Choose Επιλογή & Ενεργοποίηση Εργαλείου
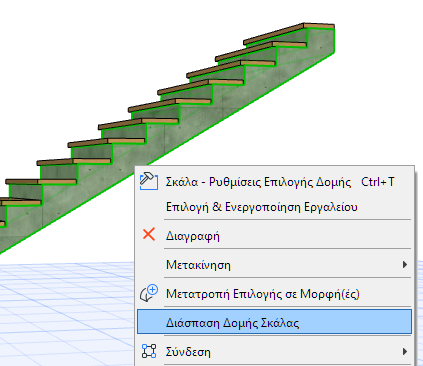 [275, 207]
